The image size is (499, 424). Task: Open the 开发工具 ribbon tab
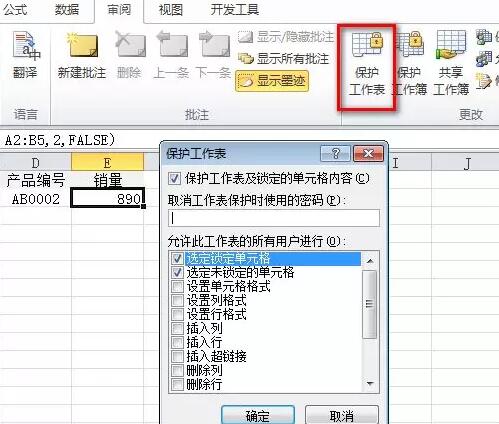pos(235,10)
